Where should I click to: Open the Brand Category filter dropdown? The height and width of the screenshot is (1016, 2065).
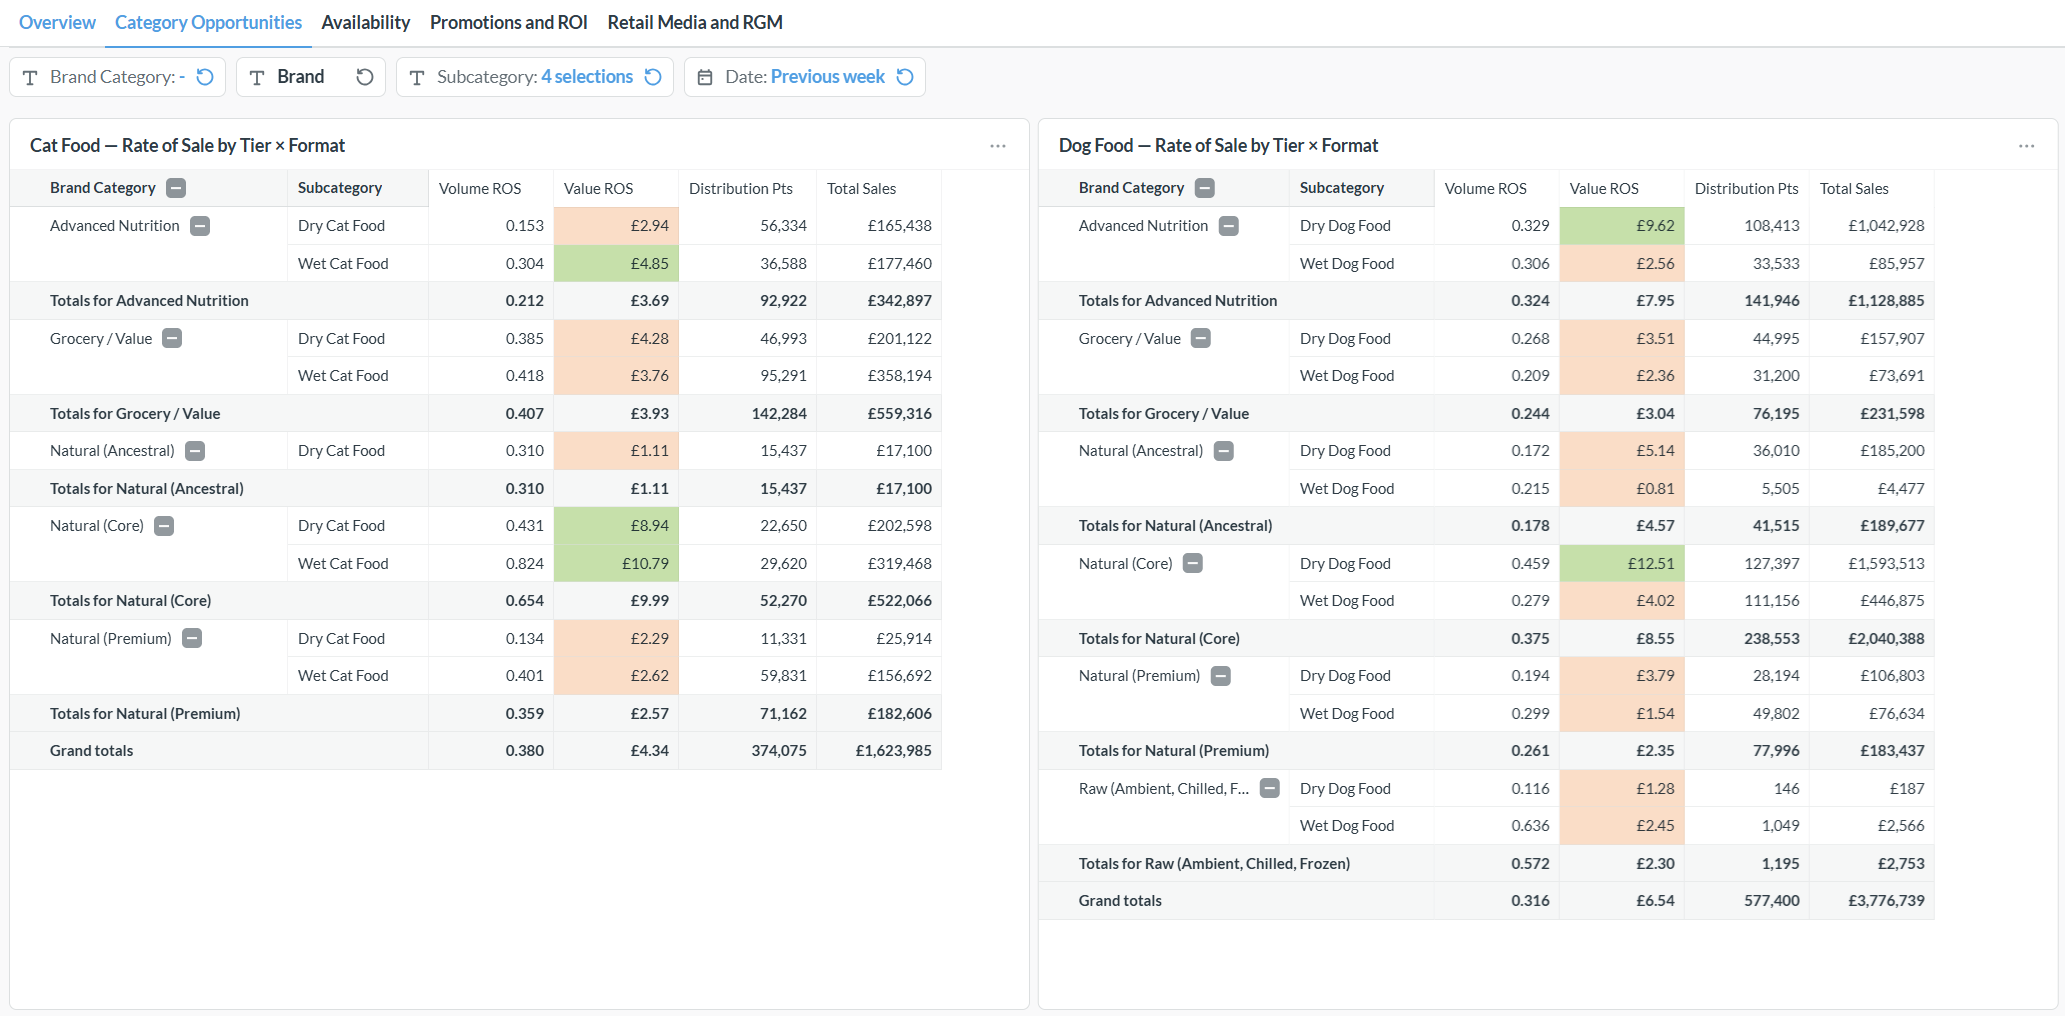pos(117,77)
